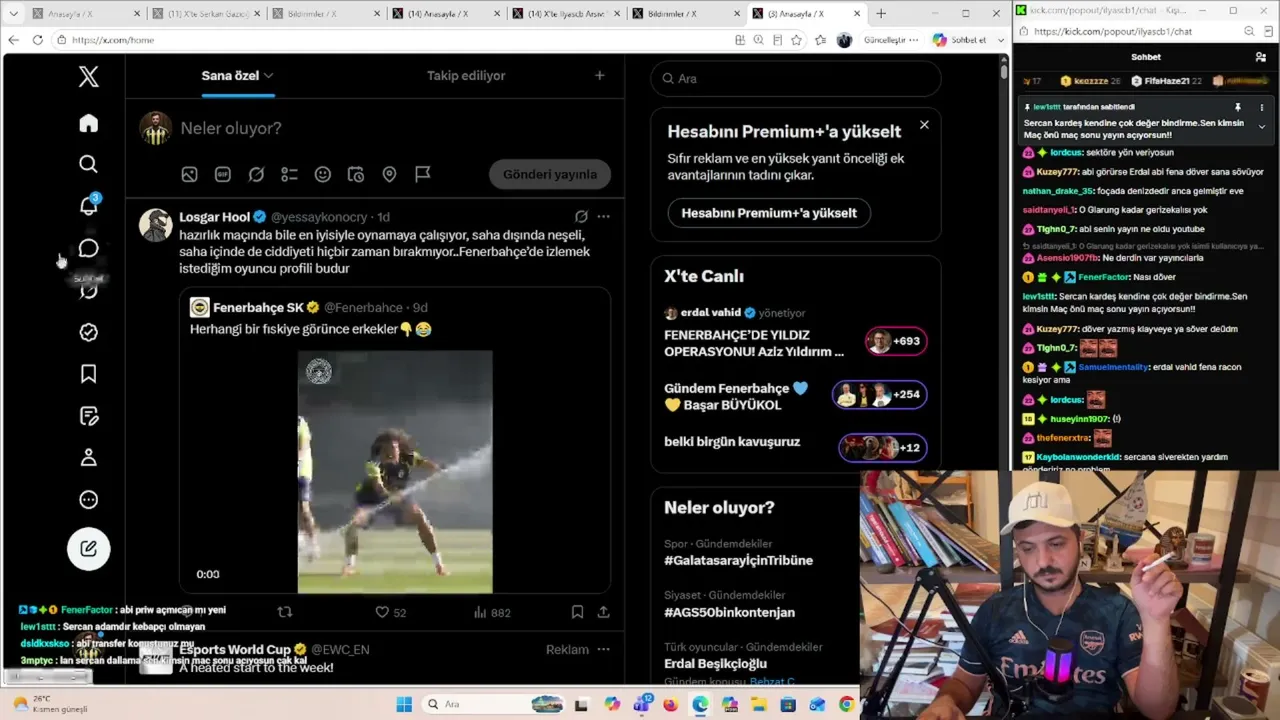Schedule the post with the calendar icon
The image size is (1280, 720).
click(x=356, y=174)
